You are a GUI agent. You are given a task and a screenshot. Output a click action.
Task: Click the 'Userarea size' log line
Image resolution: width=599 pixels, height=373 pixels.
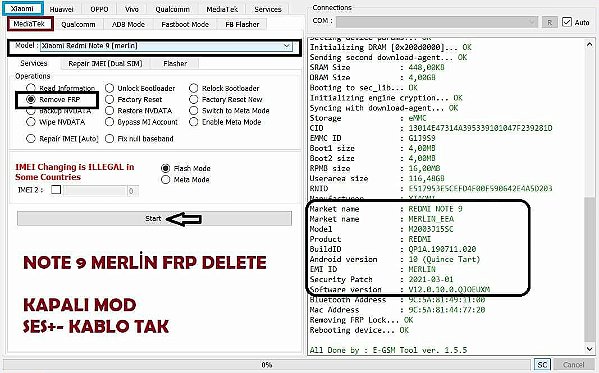(x=377, y=178)
